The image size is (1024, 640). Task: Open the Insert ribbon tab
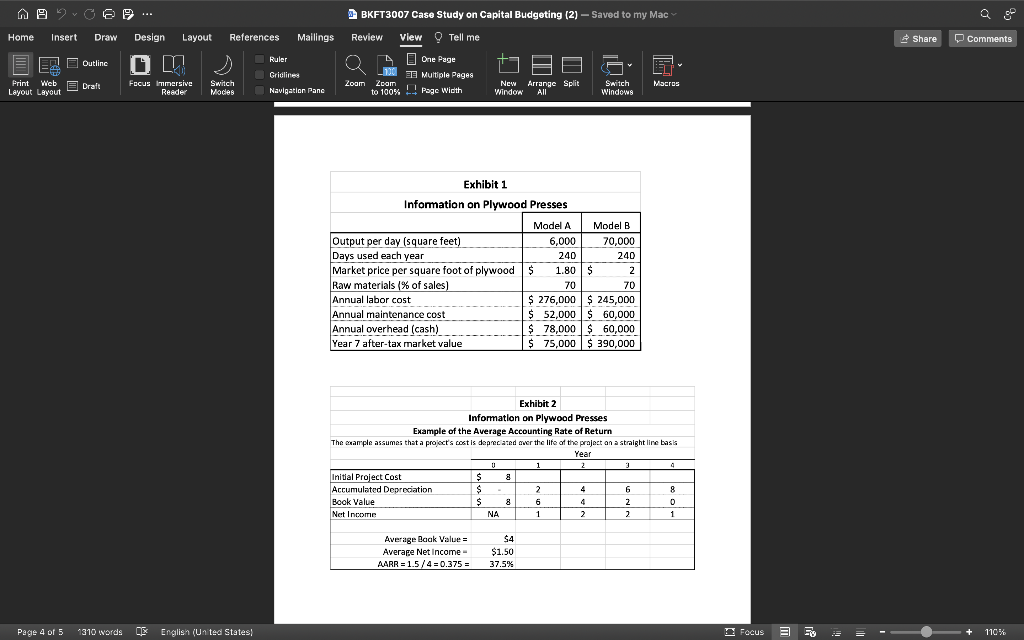tap(64, 37)
